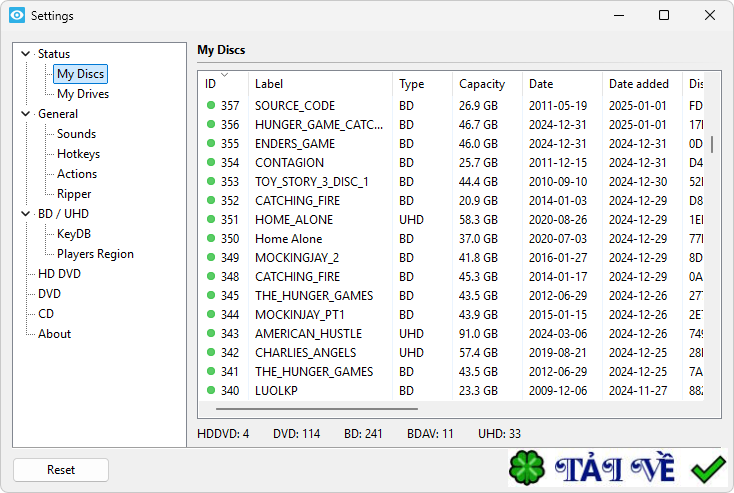Select HD DVD category
The height and width of the screenshot is (493, 734).
59,274
